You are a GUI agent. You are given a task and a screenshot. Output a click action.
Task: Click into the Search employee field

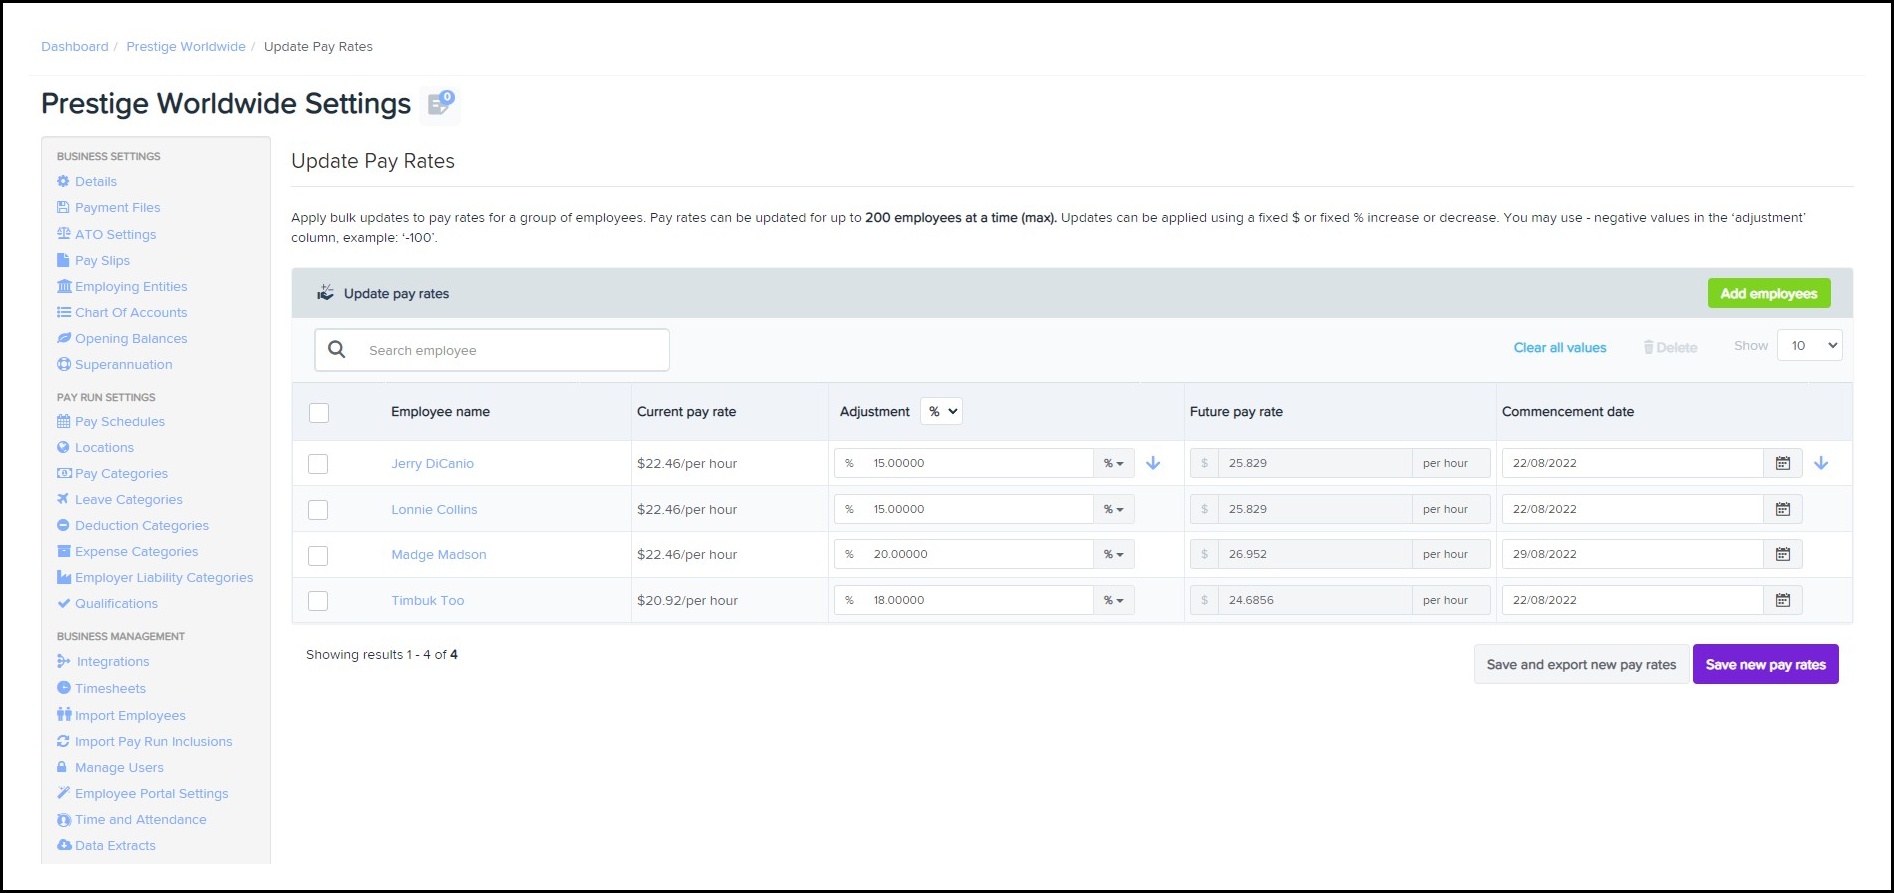pos(510,350)
